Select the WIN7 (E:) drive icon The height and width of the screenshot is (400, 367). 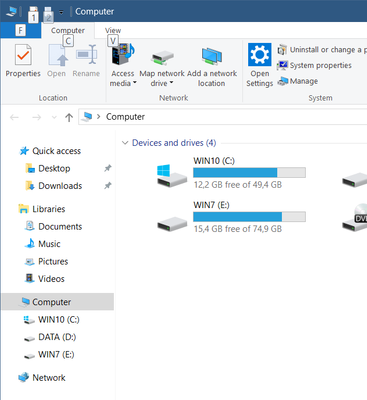tap(172, 223)
